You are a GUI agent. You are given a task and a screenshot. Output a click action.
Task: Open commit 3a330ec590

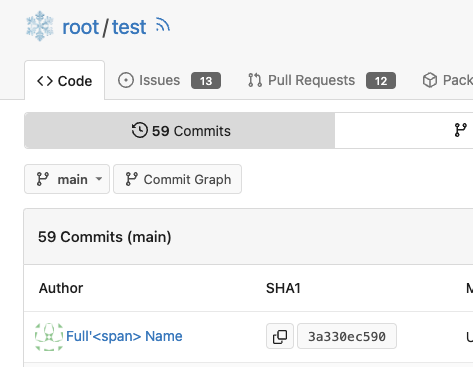(x=347, y=336)
